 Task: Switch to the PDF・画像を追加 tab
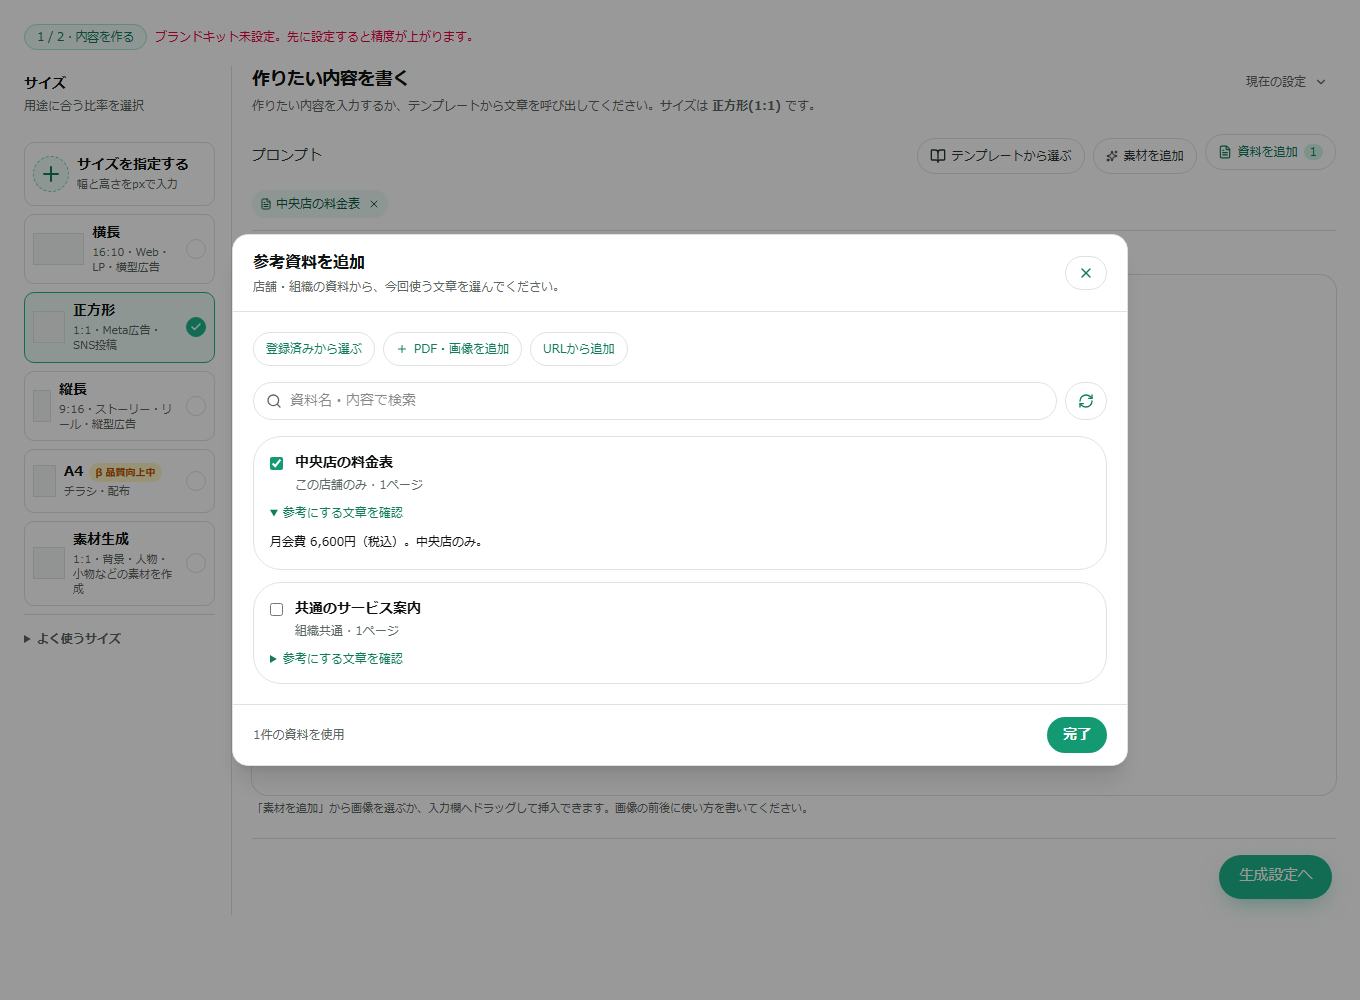point(452,349)
